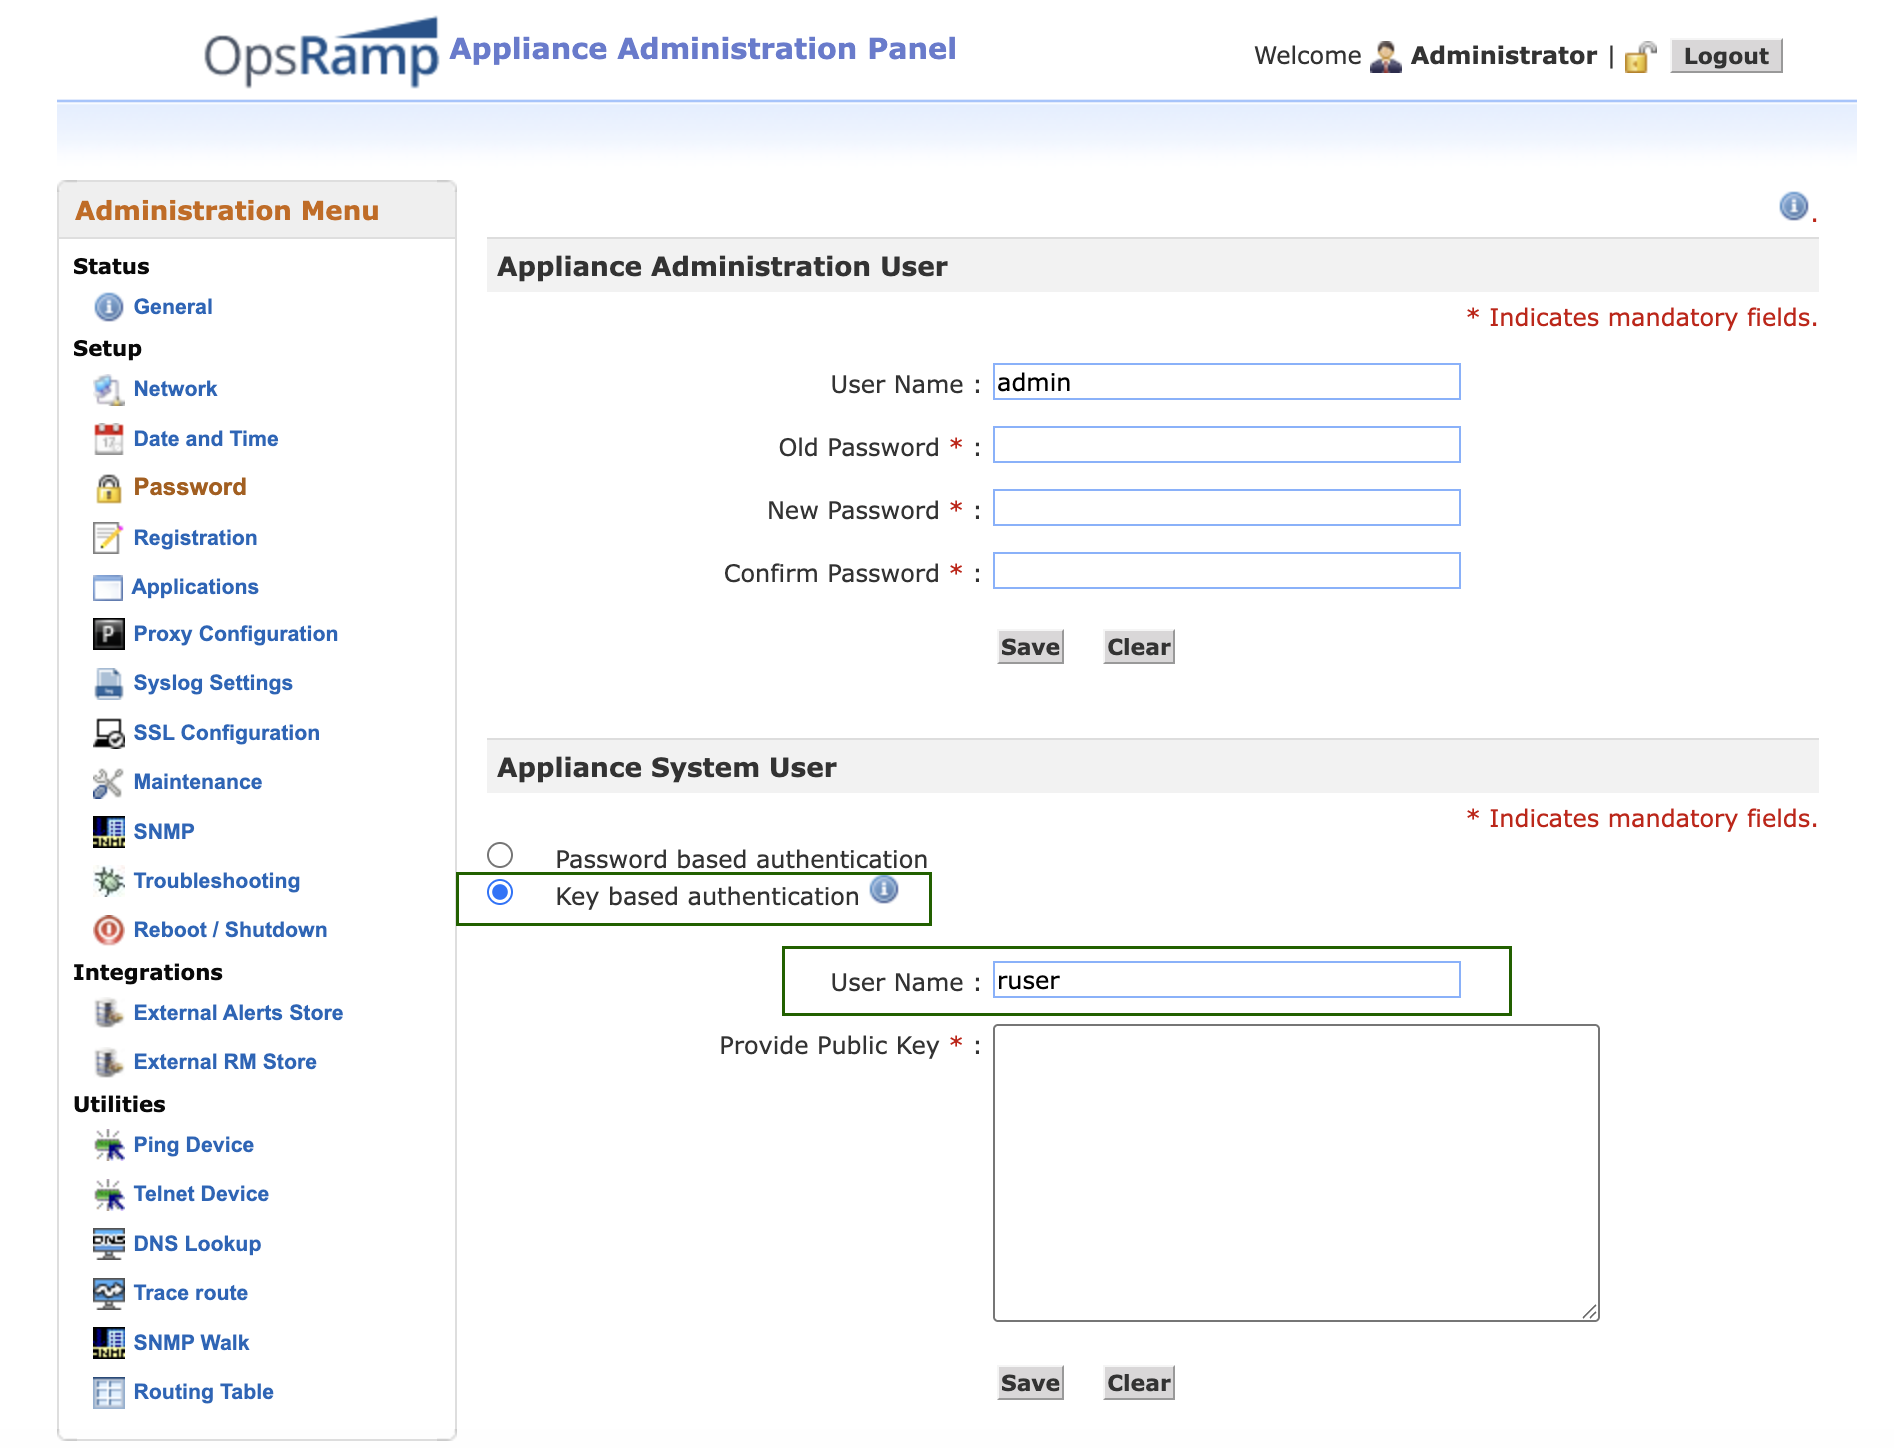Open the Syslog Settings page
Image resolution: width=1894 pixels, height=1448 pixels.
[x=213, y=683]
